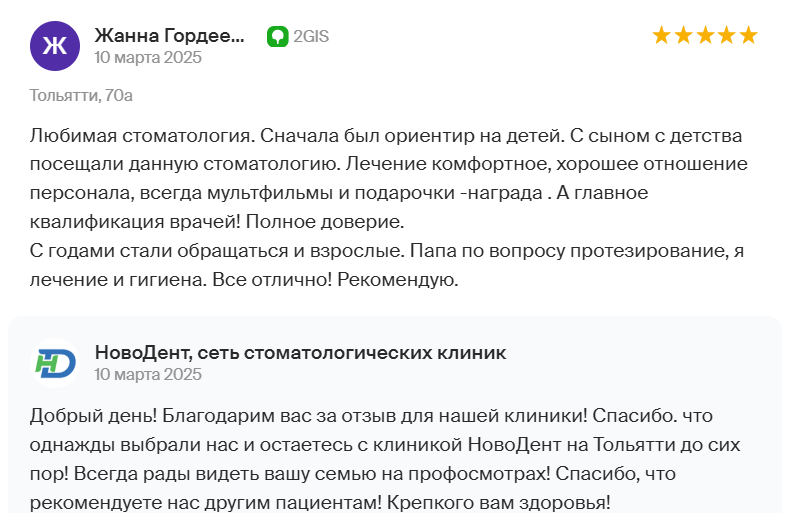Select the fourth rating star
Viewport: 793px width, 513px height.
(x=727, y=36)
